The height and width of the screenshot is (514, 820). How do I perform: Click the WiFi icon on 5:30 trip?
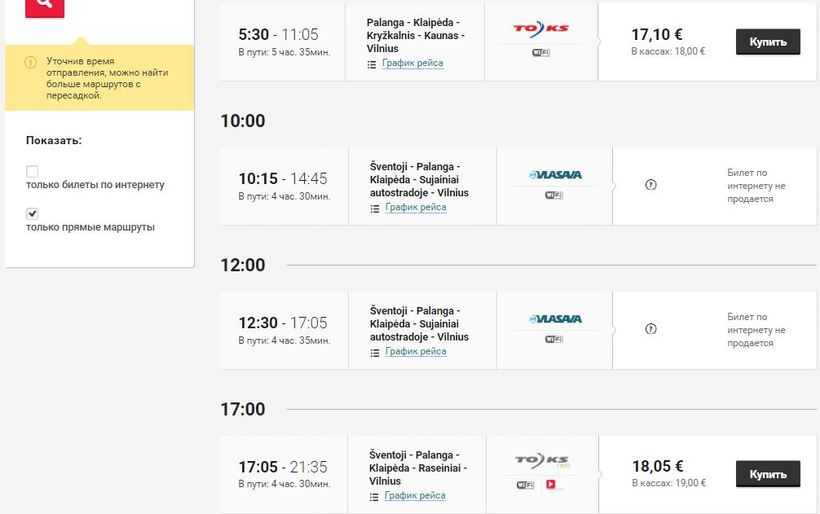pos(541,51)
